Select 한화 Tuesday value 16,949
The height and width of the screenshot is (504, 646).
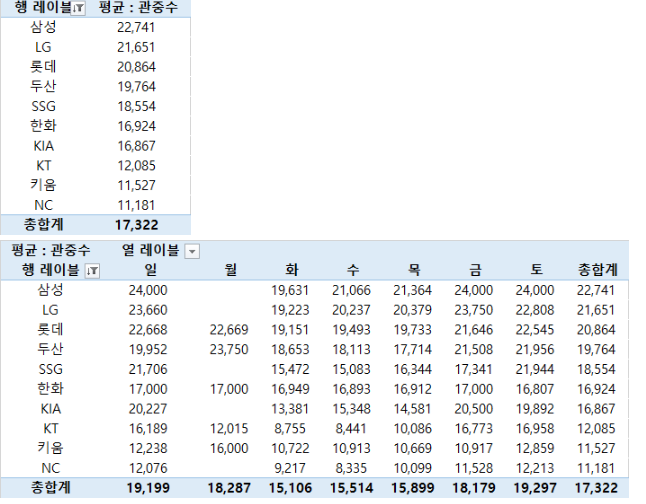[x=290, y=389]
